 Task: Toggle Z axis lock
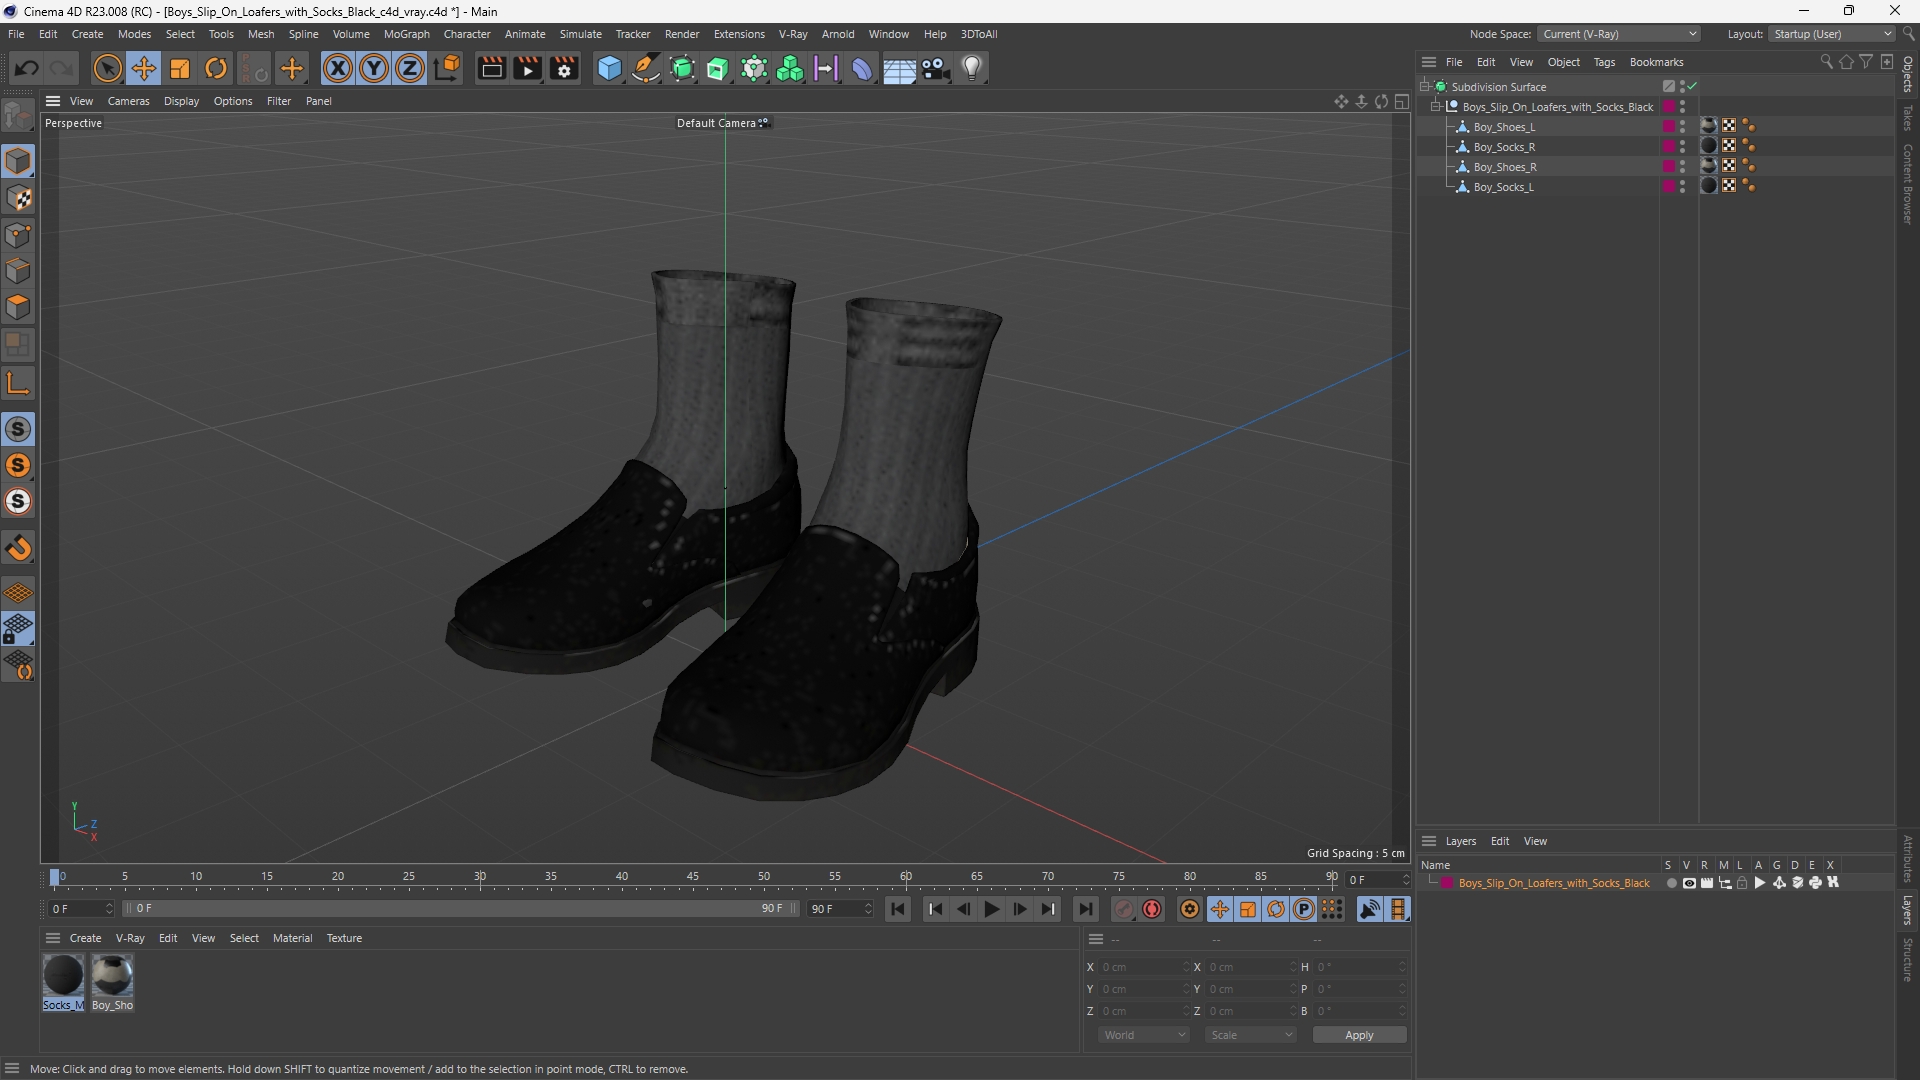coord(410,68)
